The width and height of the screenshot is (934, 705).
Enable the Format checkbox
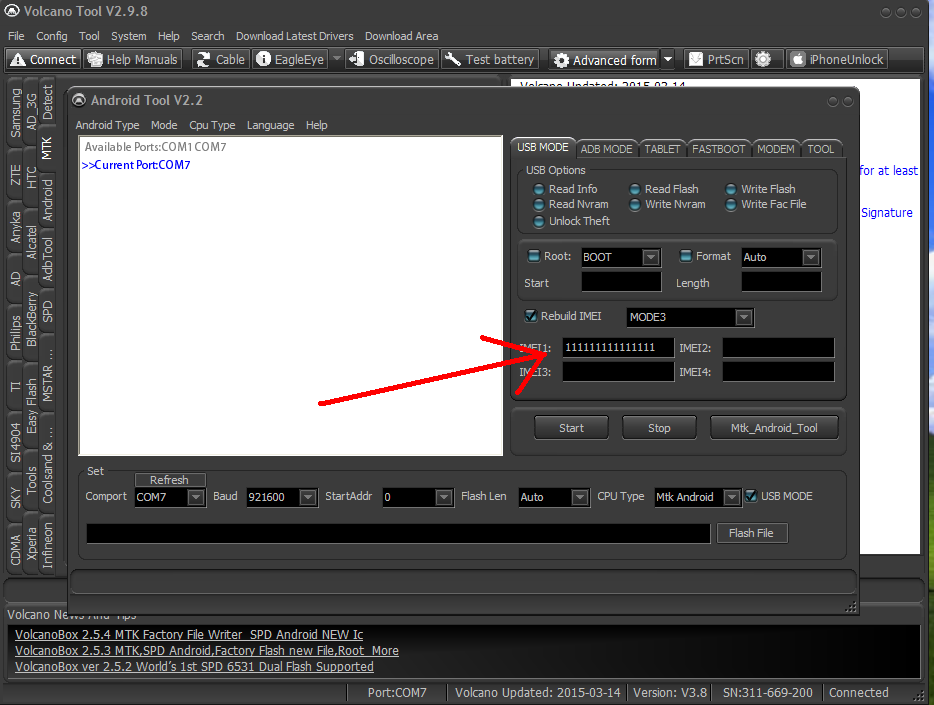[x=686, y=256]
